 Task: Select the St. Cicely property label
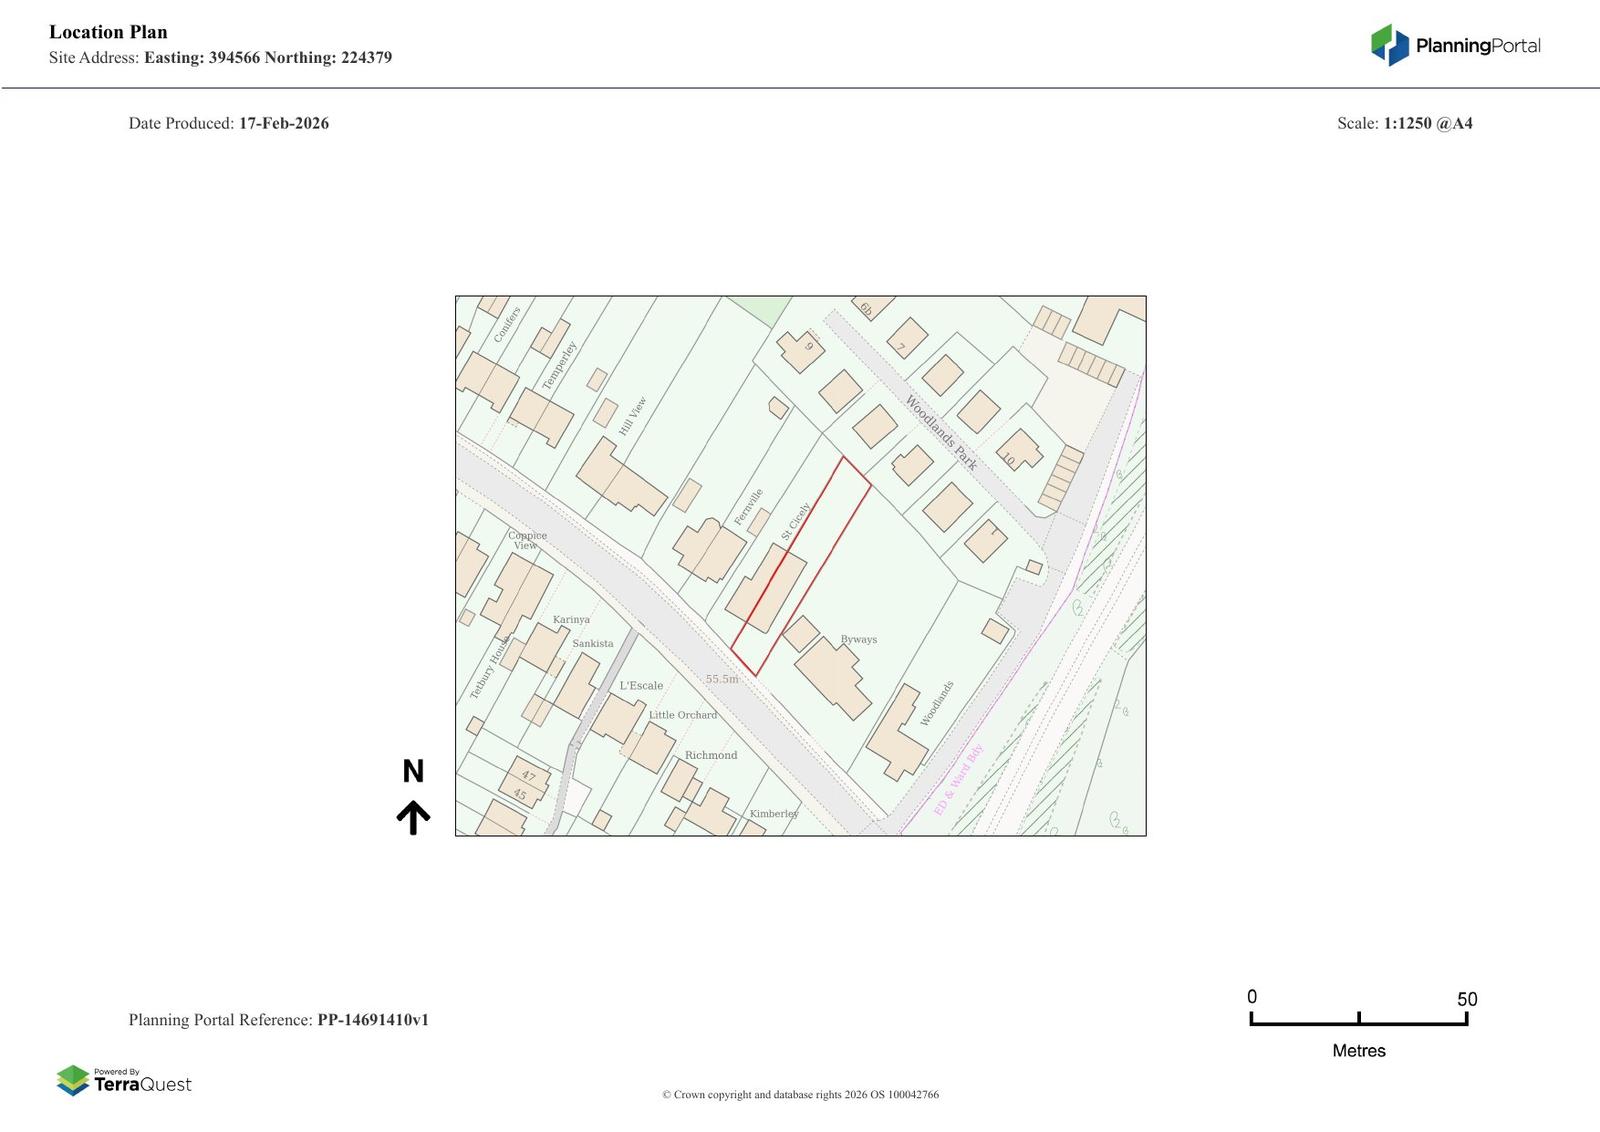796,522
